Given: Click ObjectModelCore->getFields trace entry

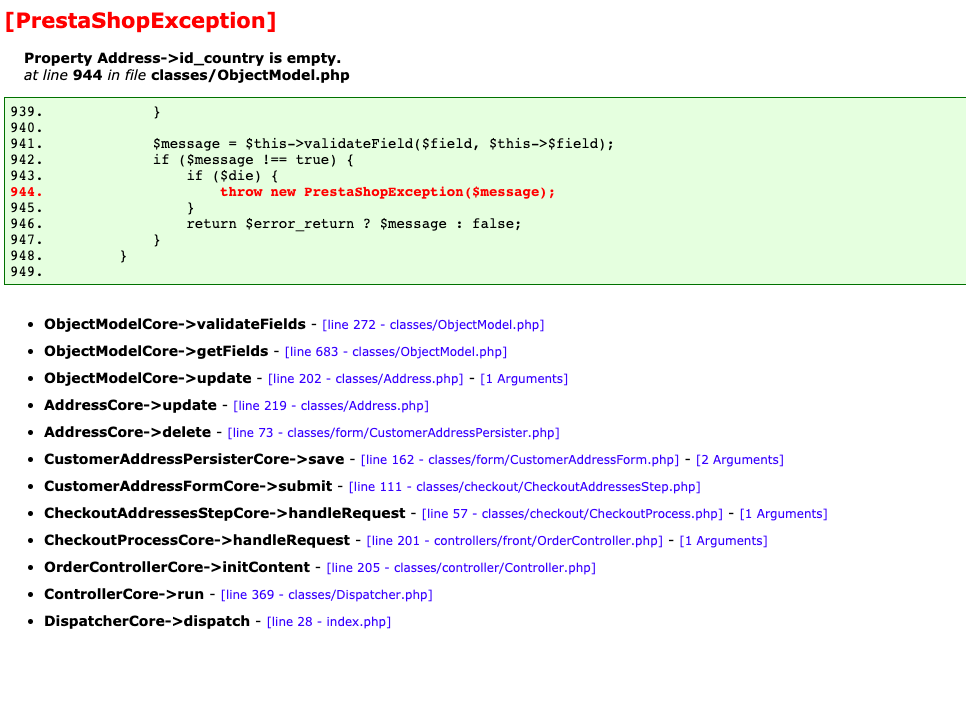Looking at the screenshot, I should pos(156,352).
